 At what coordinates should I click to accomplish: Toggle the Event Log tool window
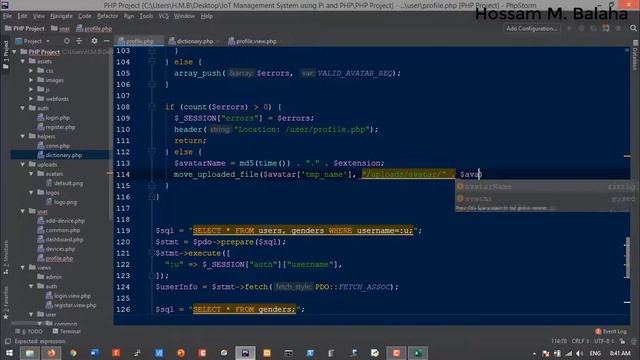tap(611, 331)
